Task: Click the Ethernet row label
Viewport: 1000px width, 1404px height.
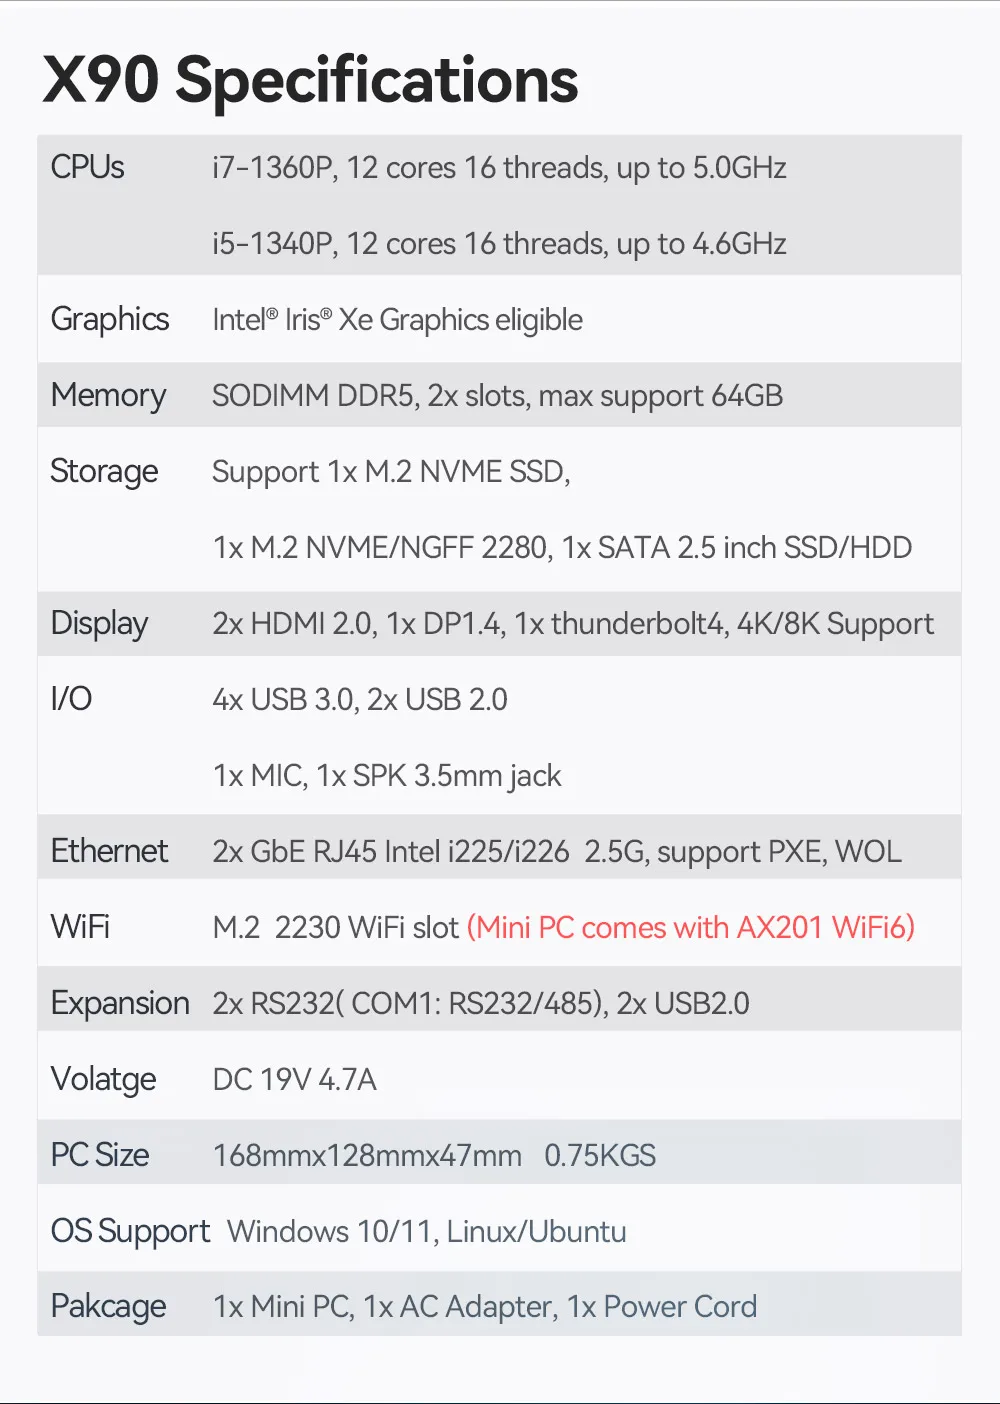Action: click(x=110, y=851)
